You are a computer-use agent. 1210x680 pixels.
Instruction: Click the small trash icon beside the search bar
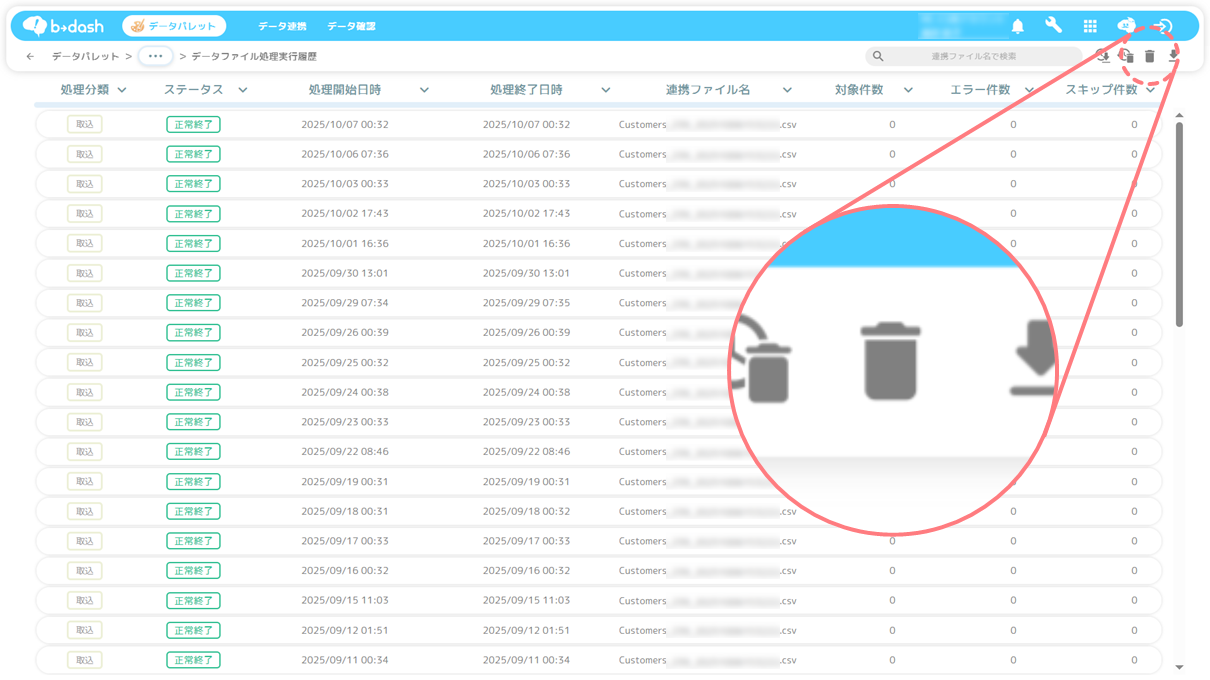pyautogui.click(x=1150, y=57)
